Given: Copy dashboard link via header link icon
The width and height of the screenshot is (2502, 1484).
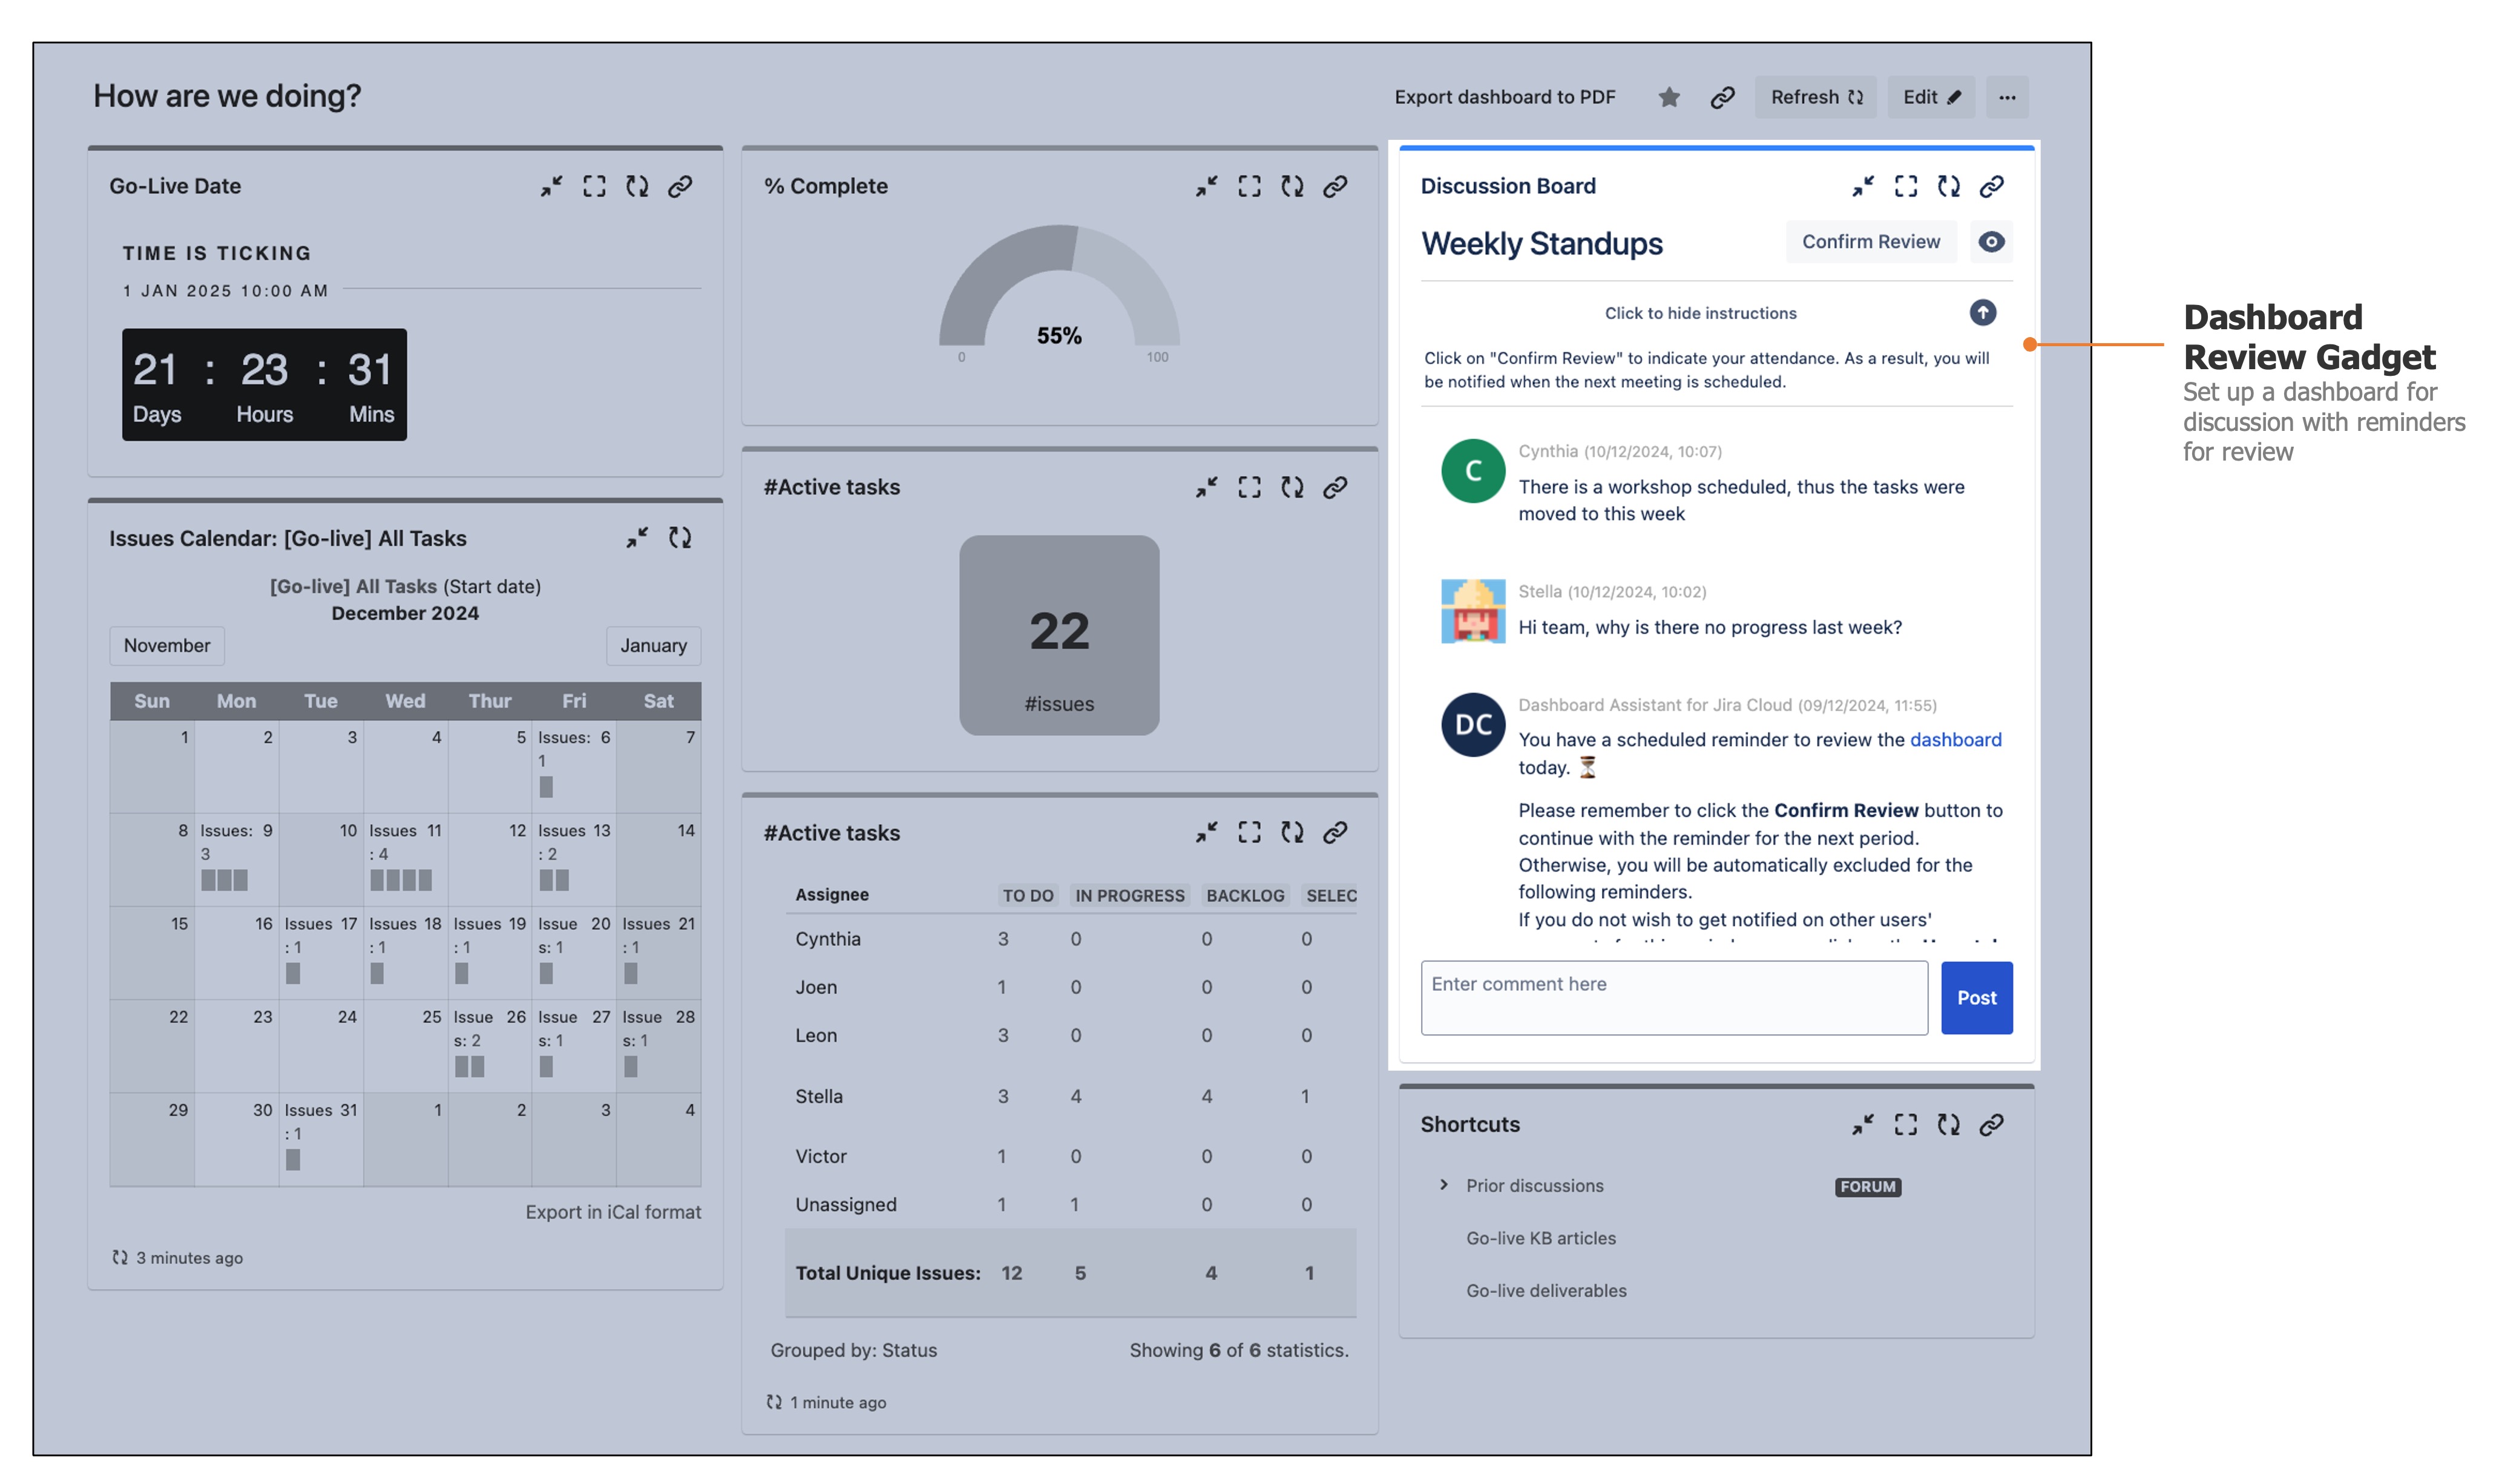Looking at the screenshot, I should (1722, 97).
